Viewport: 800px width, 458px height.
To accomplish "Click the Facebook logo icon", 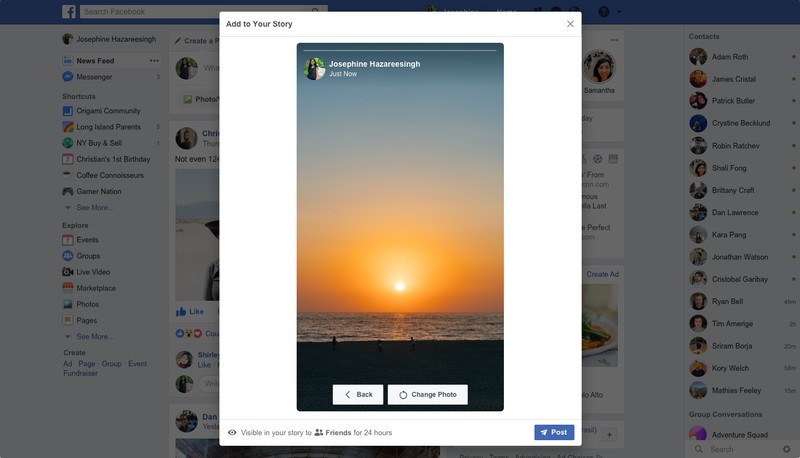I will coord(69,11).
